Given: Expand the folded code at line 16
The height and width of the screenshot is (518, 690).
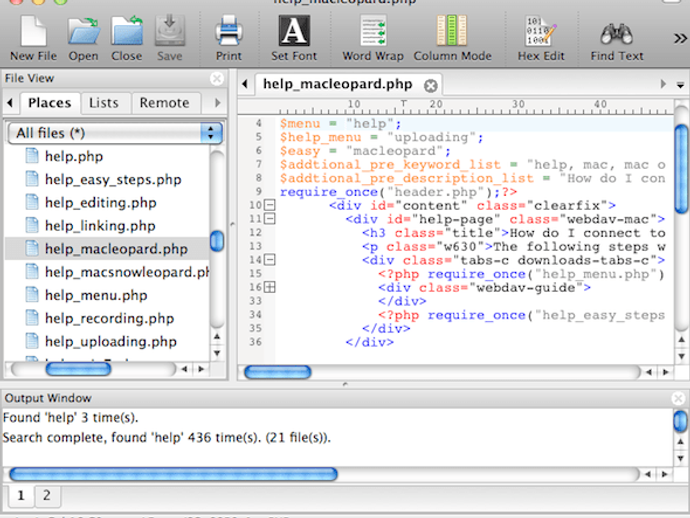Looking at the screenshot, I should click(x=270, y=287).
